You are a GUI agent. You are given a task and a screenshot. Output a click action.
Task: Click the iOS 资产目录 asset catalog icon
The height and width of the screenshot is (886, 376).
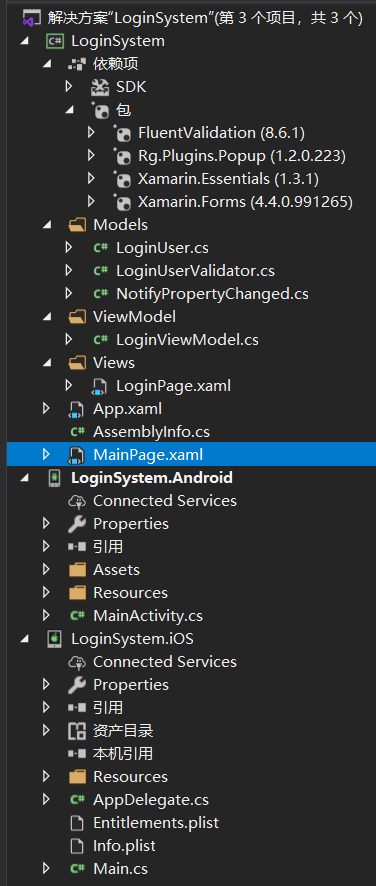coord(77,731)
